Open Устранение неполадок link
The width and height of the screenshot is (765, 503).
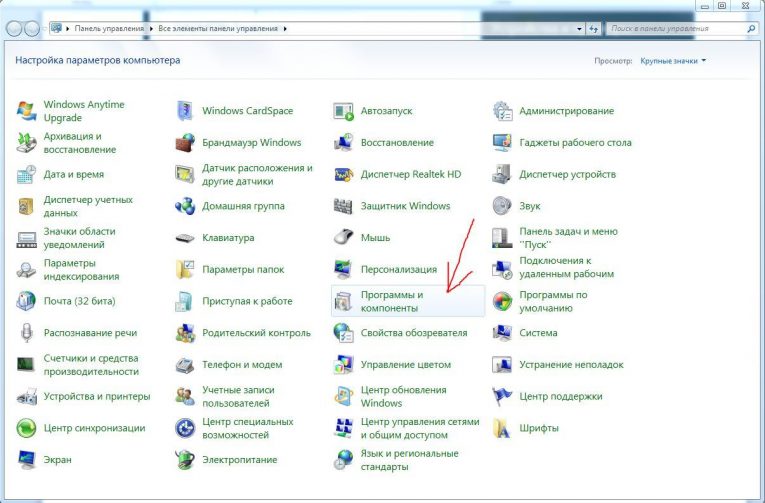[571, 365]
